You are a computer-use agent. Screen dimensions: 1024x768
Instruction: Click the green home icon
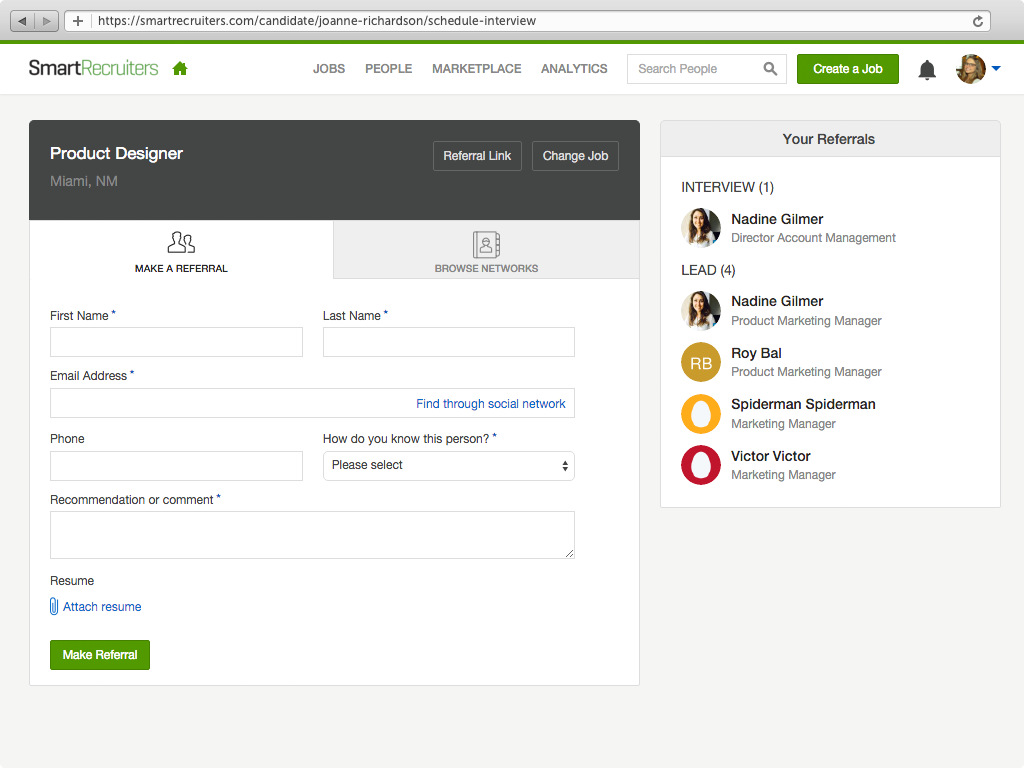click(180, 69)
